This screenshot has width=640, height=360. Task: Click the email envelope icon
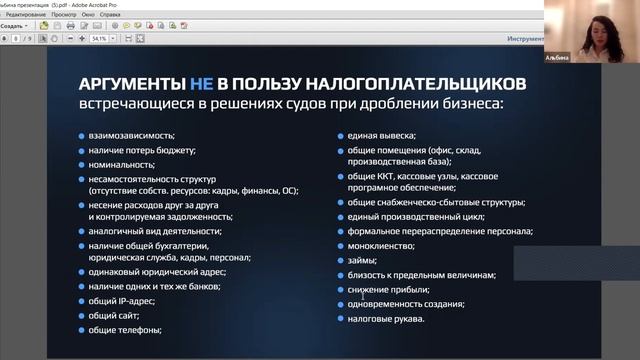[x=97, y=26]
